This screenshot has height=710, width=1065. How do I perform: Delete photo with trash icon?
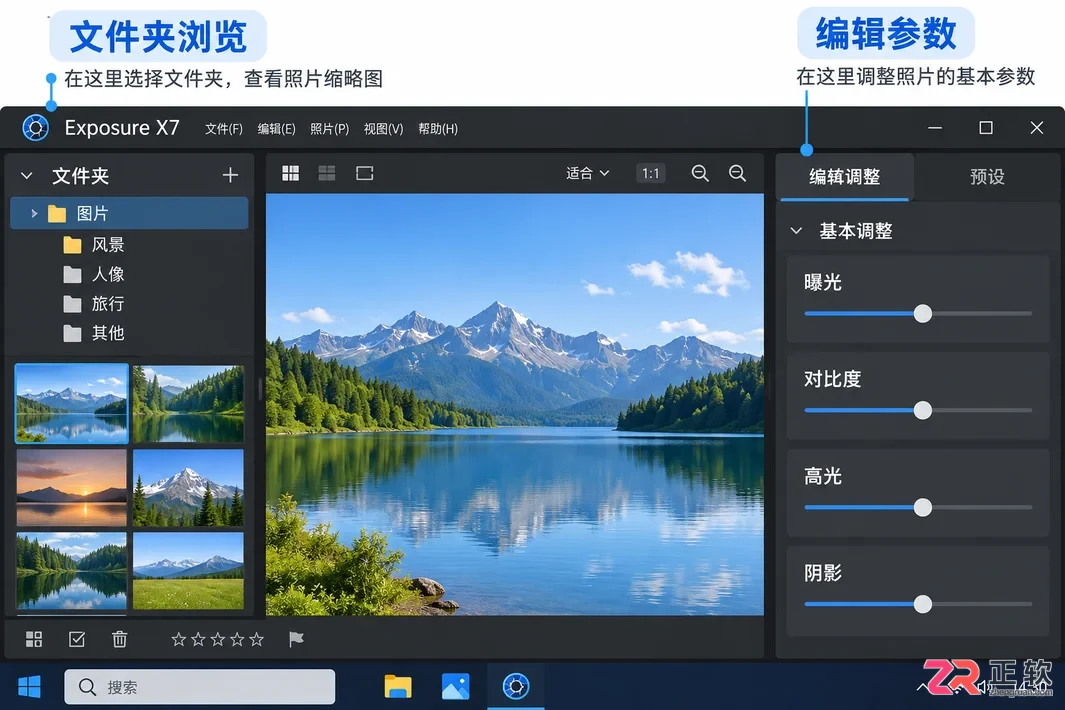[120, 639]
